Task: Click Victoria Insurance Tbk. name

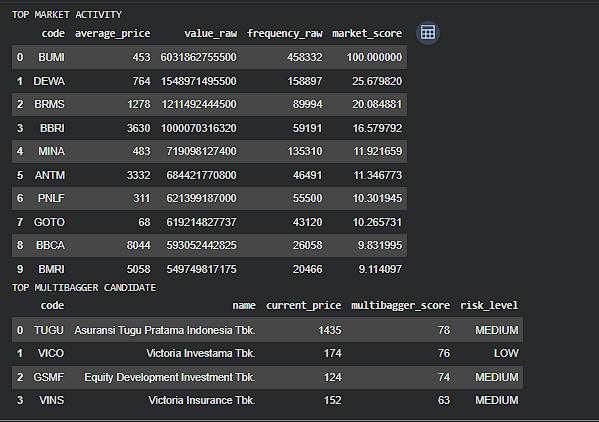Action: (202, 400)
